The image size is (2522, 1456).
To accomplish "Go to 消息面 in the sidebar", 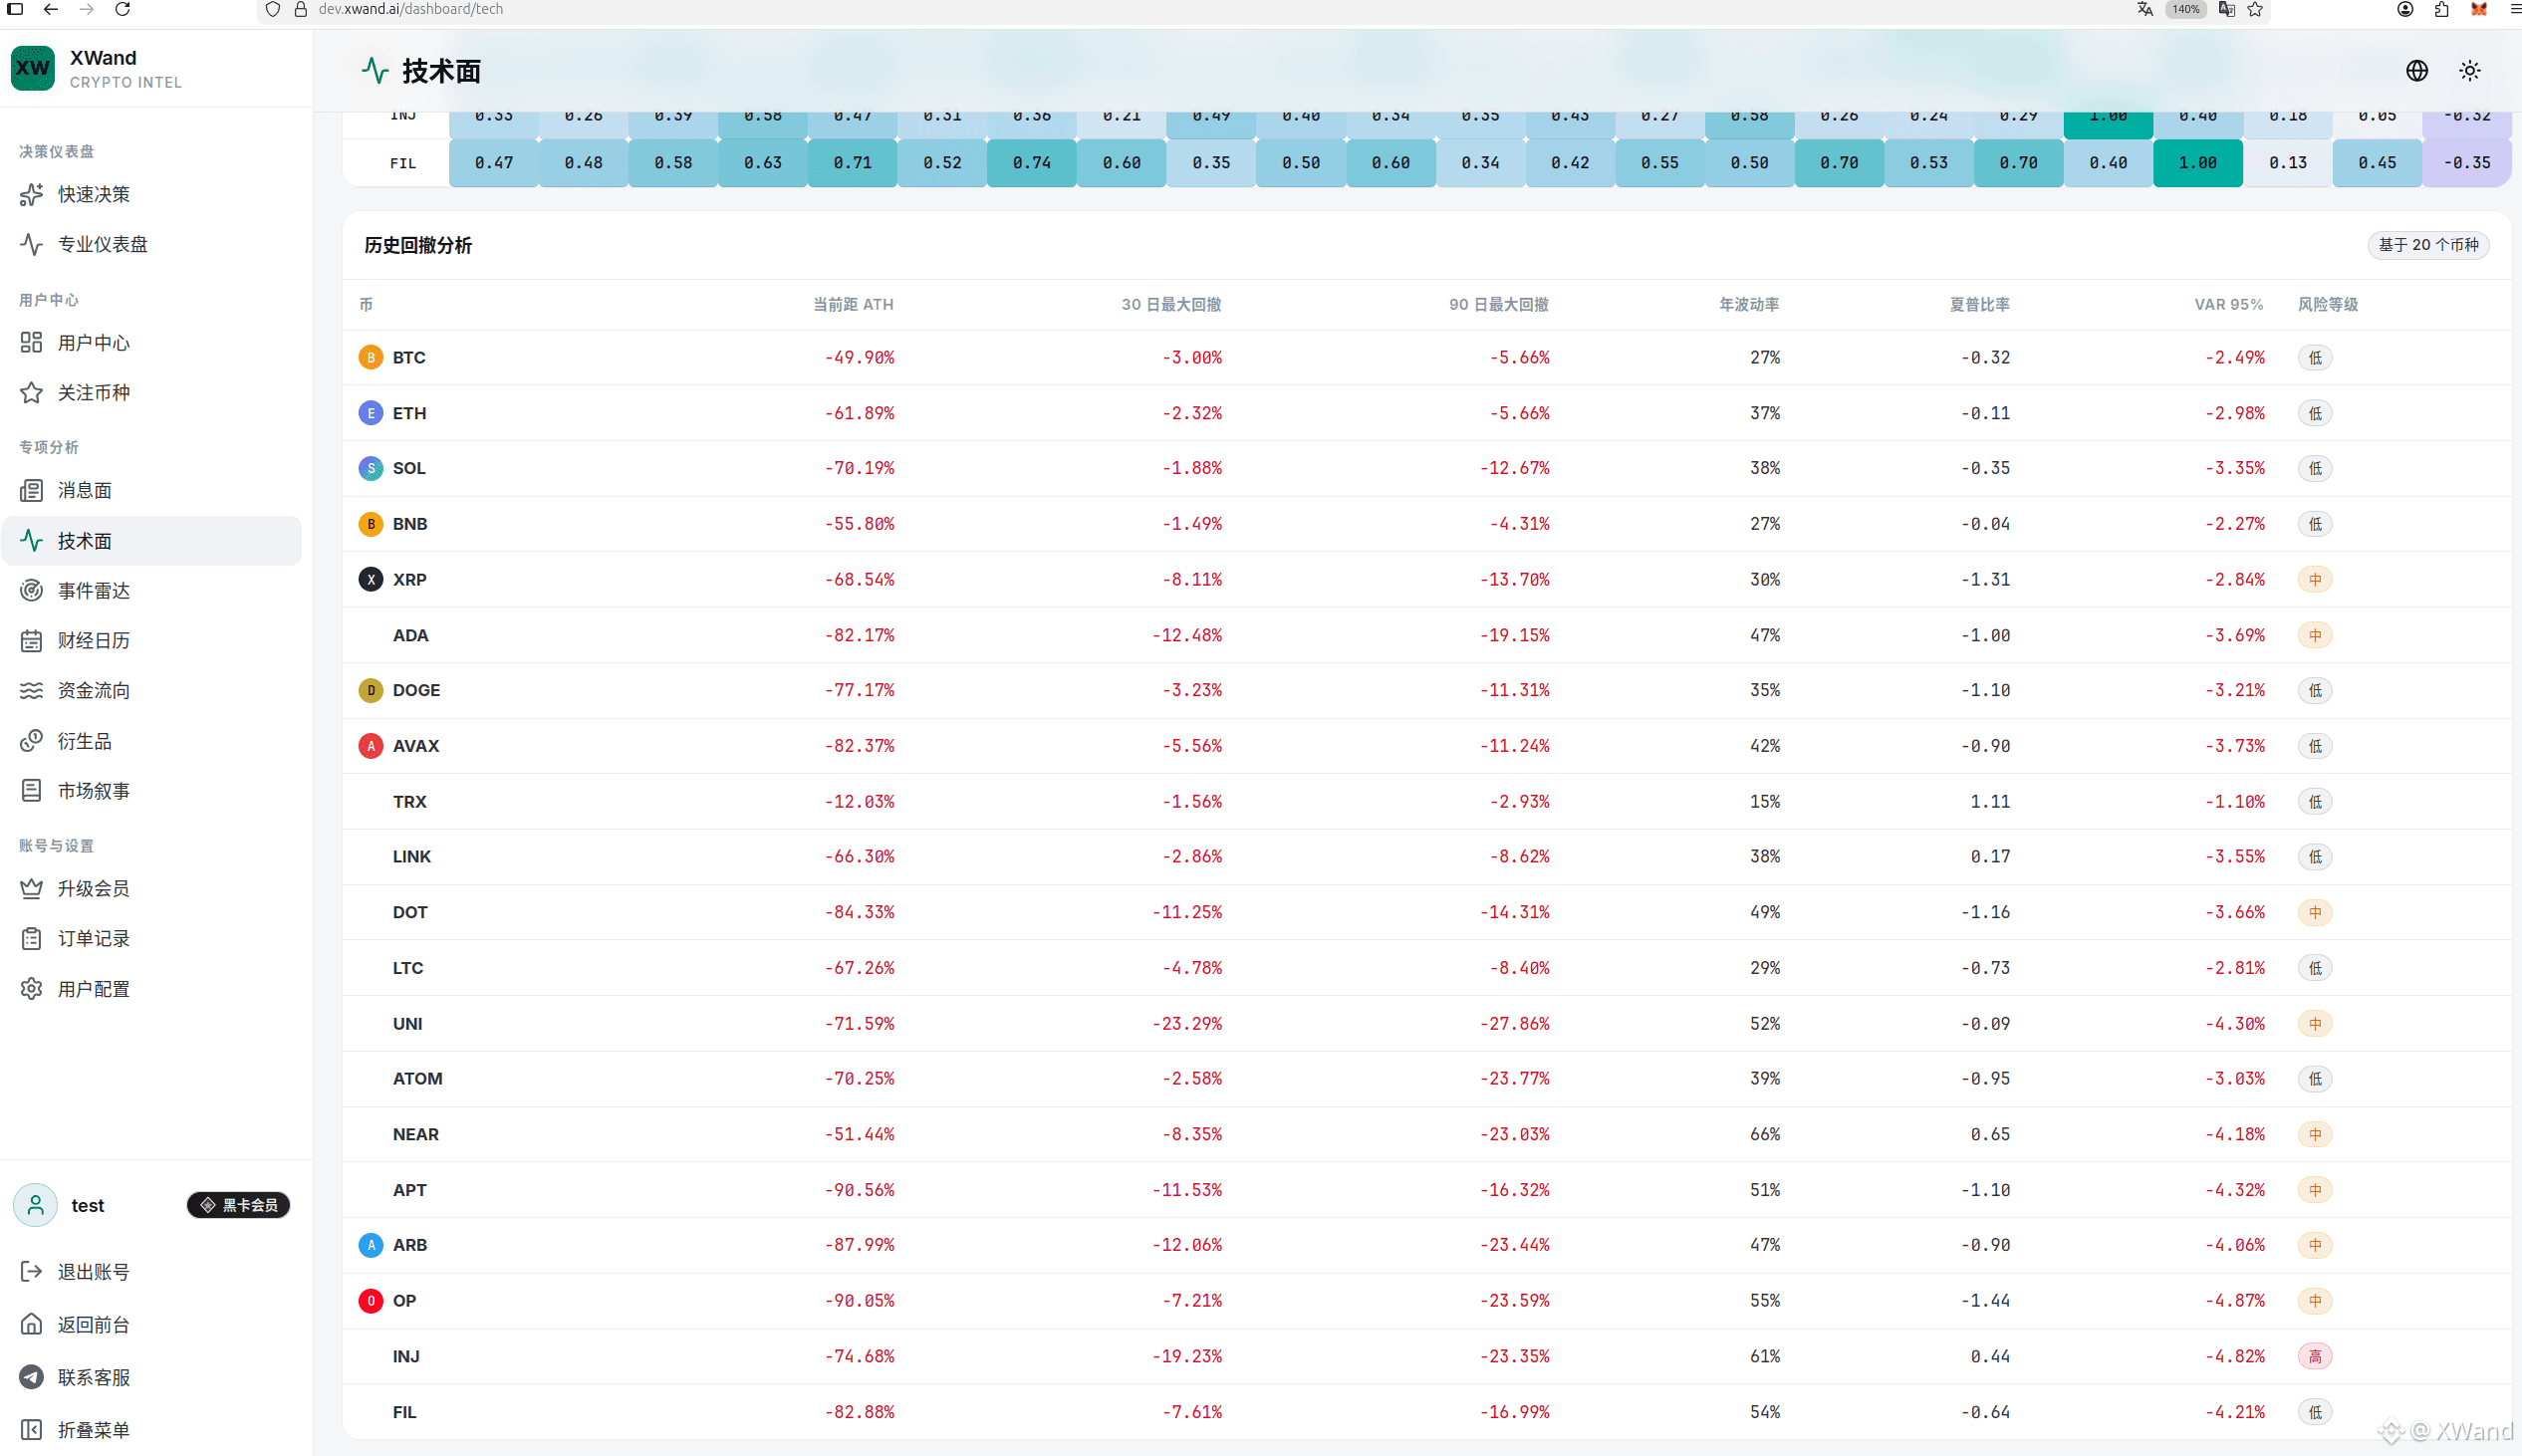I will pyautogui.click(x=152, y=490).
